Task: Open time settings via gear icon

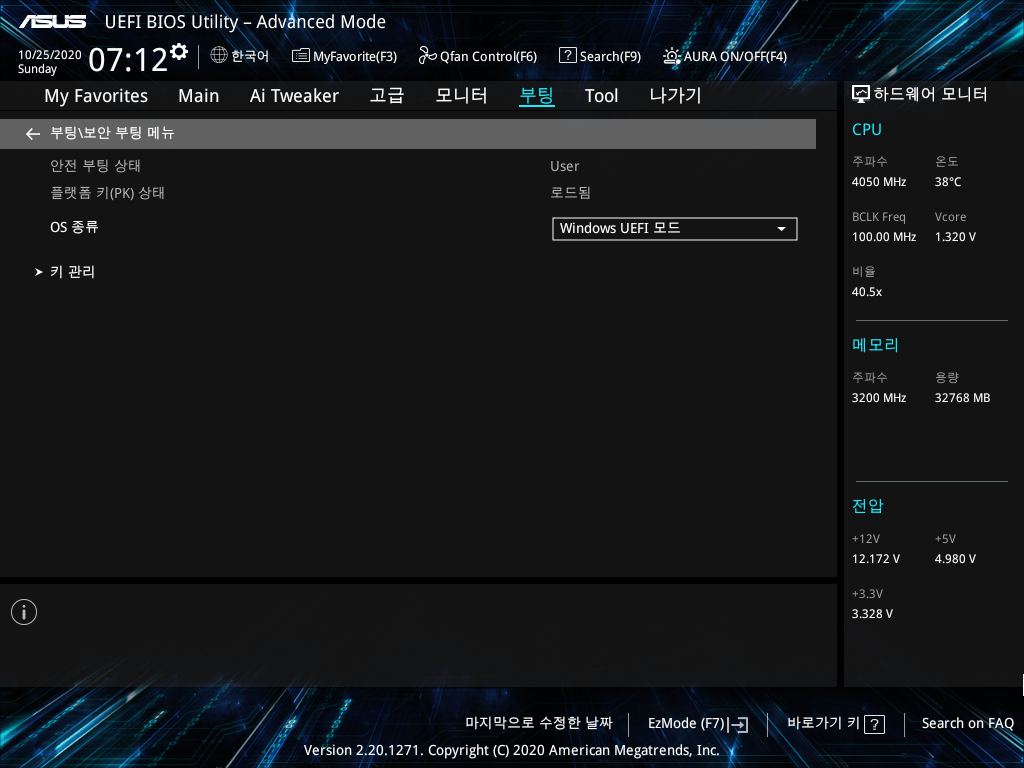Action: [x=179, y=51]
